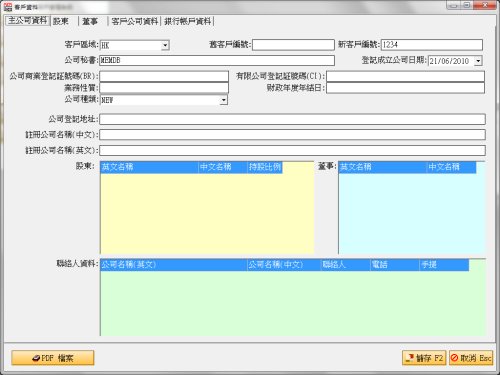This screenshot has width=500, height=375.
Task: Expand the 公司種類 dropdown arrow
Action: tap(224, 100)
